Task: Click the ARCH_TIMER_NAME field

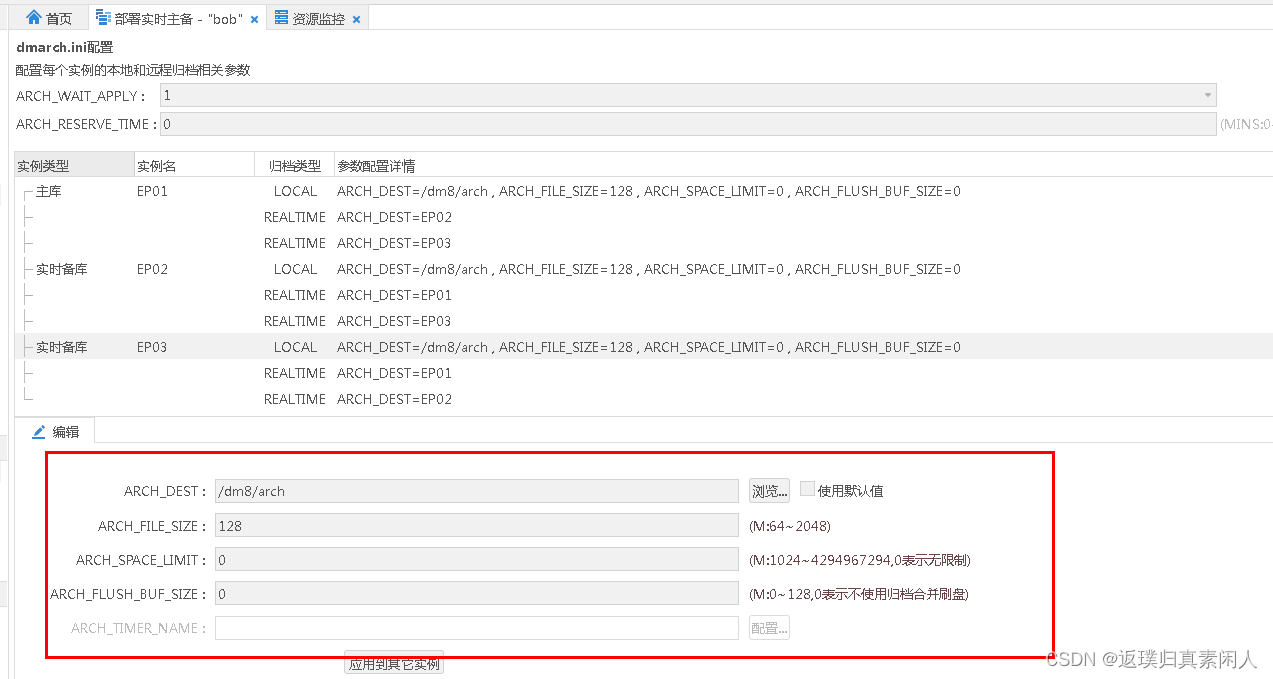Action: tap(477, 628)
